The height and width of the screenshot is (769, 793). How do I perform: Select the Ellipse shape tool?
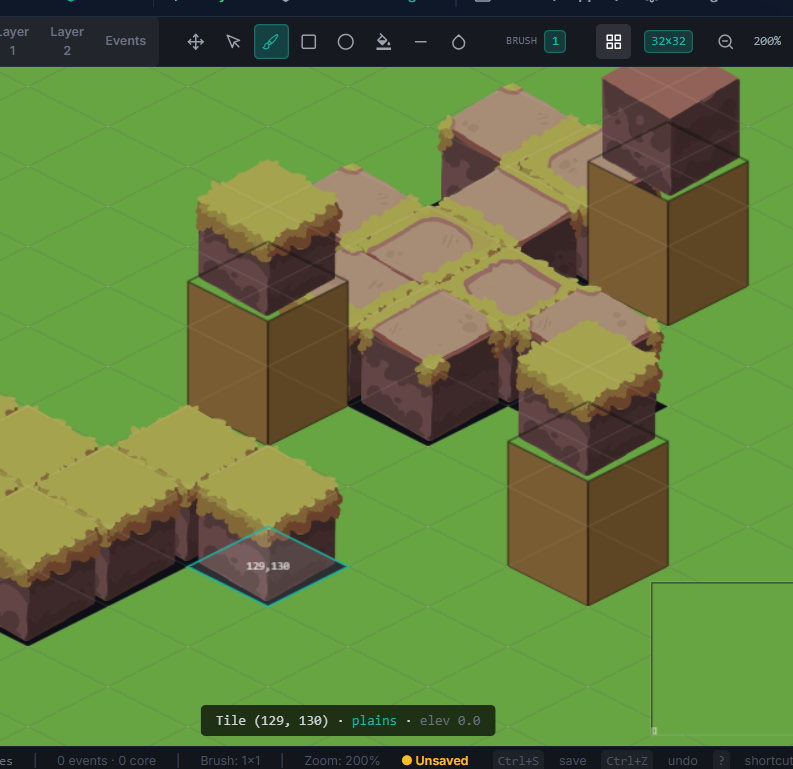pos(346,41)
